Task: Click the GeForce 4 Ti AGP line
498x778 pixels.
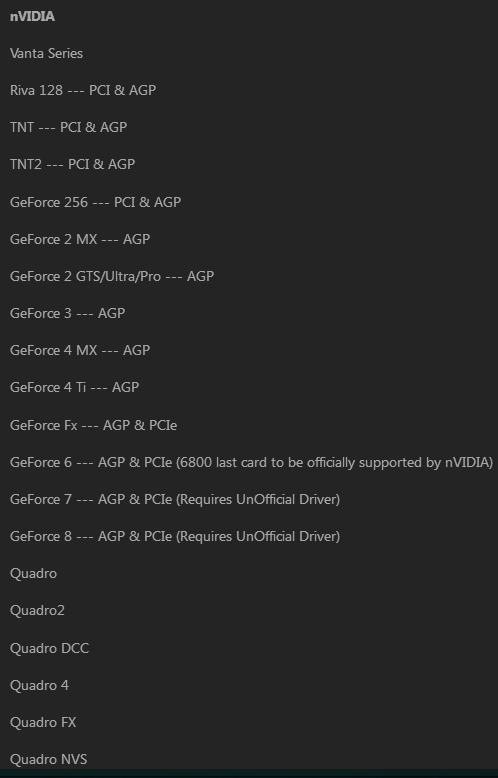Action: (x=74, y=387)
